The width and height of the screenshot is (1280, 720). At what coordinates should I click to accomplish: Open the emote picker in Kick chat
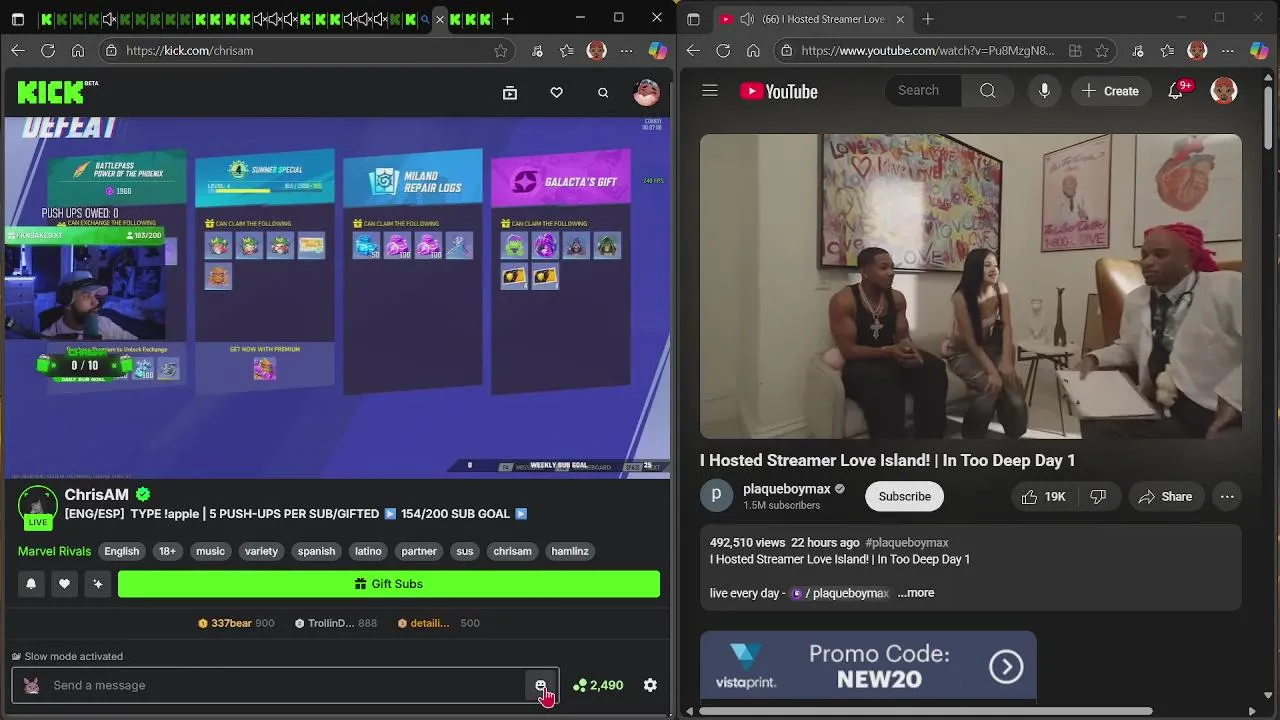[x=541, y=685]
